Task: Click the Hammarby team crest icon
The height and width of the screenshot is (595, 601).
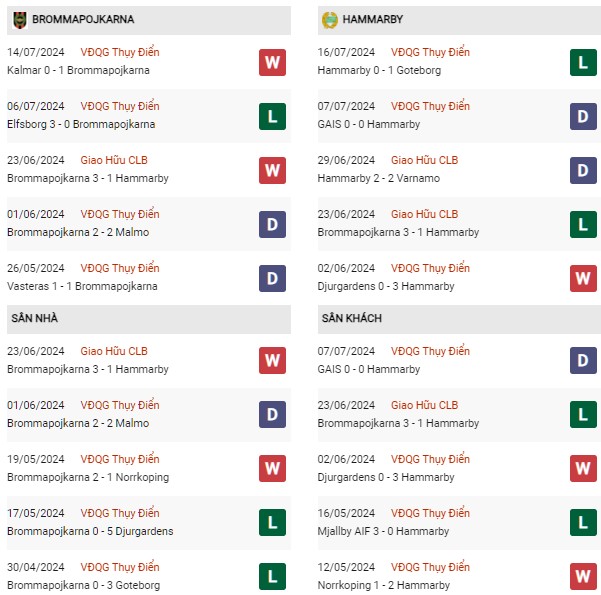Action: [x=330, y=20]
